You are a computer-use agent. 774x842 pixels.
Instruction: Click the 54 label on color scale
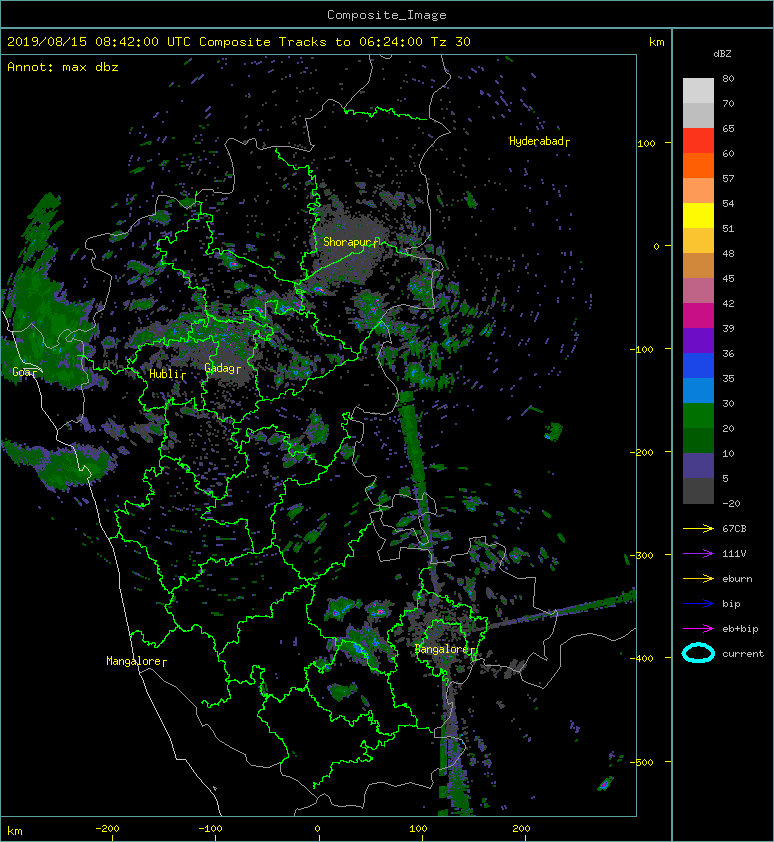click(x=728, y=204)
